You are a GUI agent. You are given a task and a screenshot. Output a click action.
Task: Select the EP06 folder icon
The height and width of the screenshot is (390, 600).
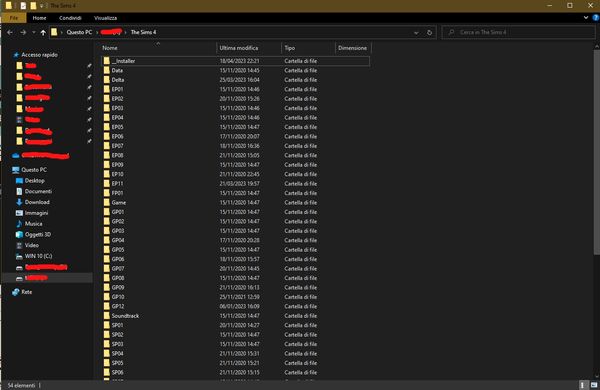tap(107, 136)
